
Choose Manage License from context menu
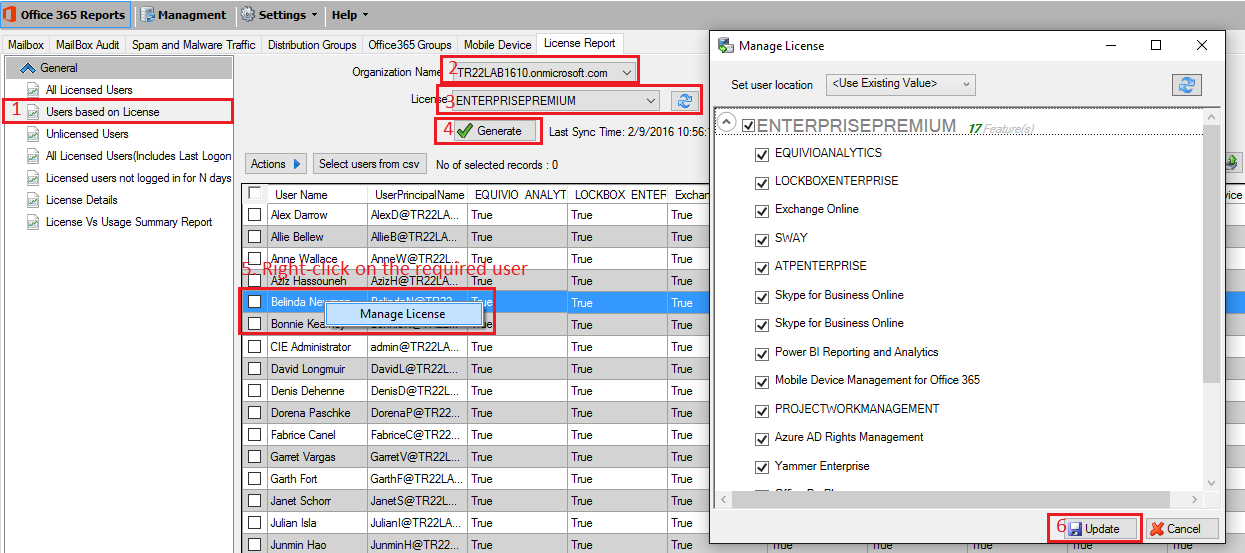402,314
